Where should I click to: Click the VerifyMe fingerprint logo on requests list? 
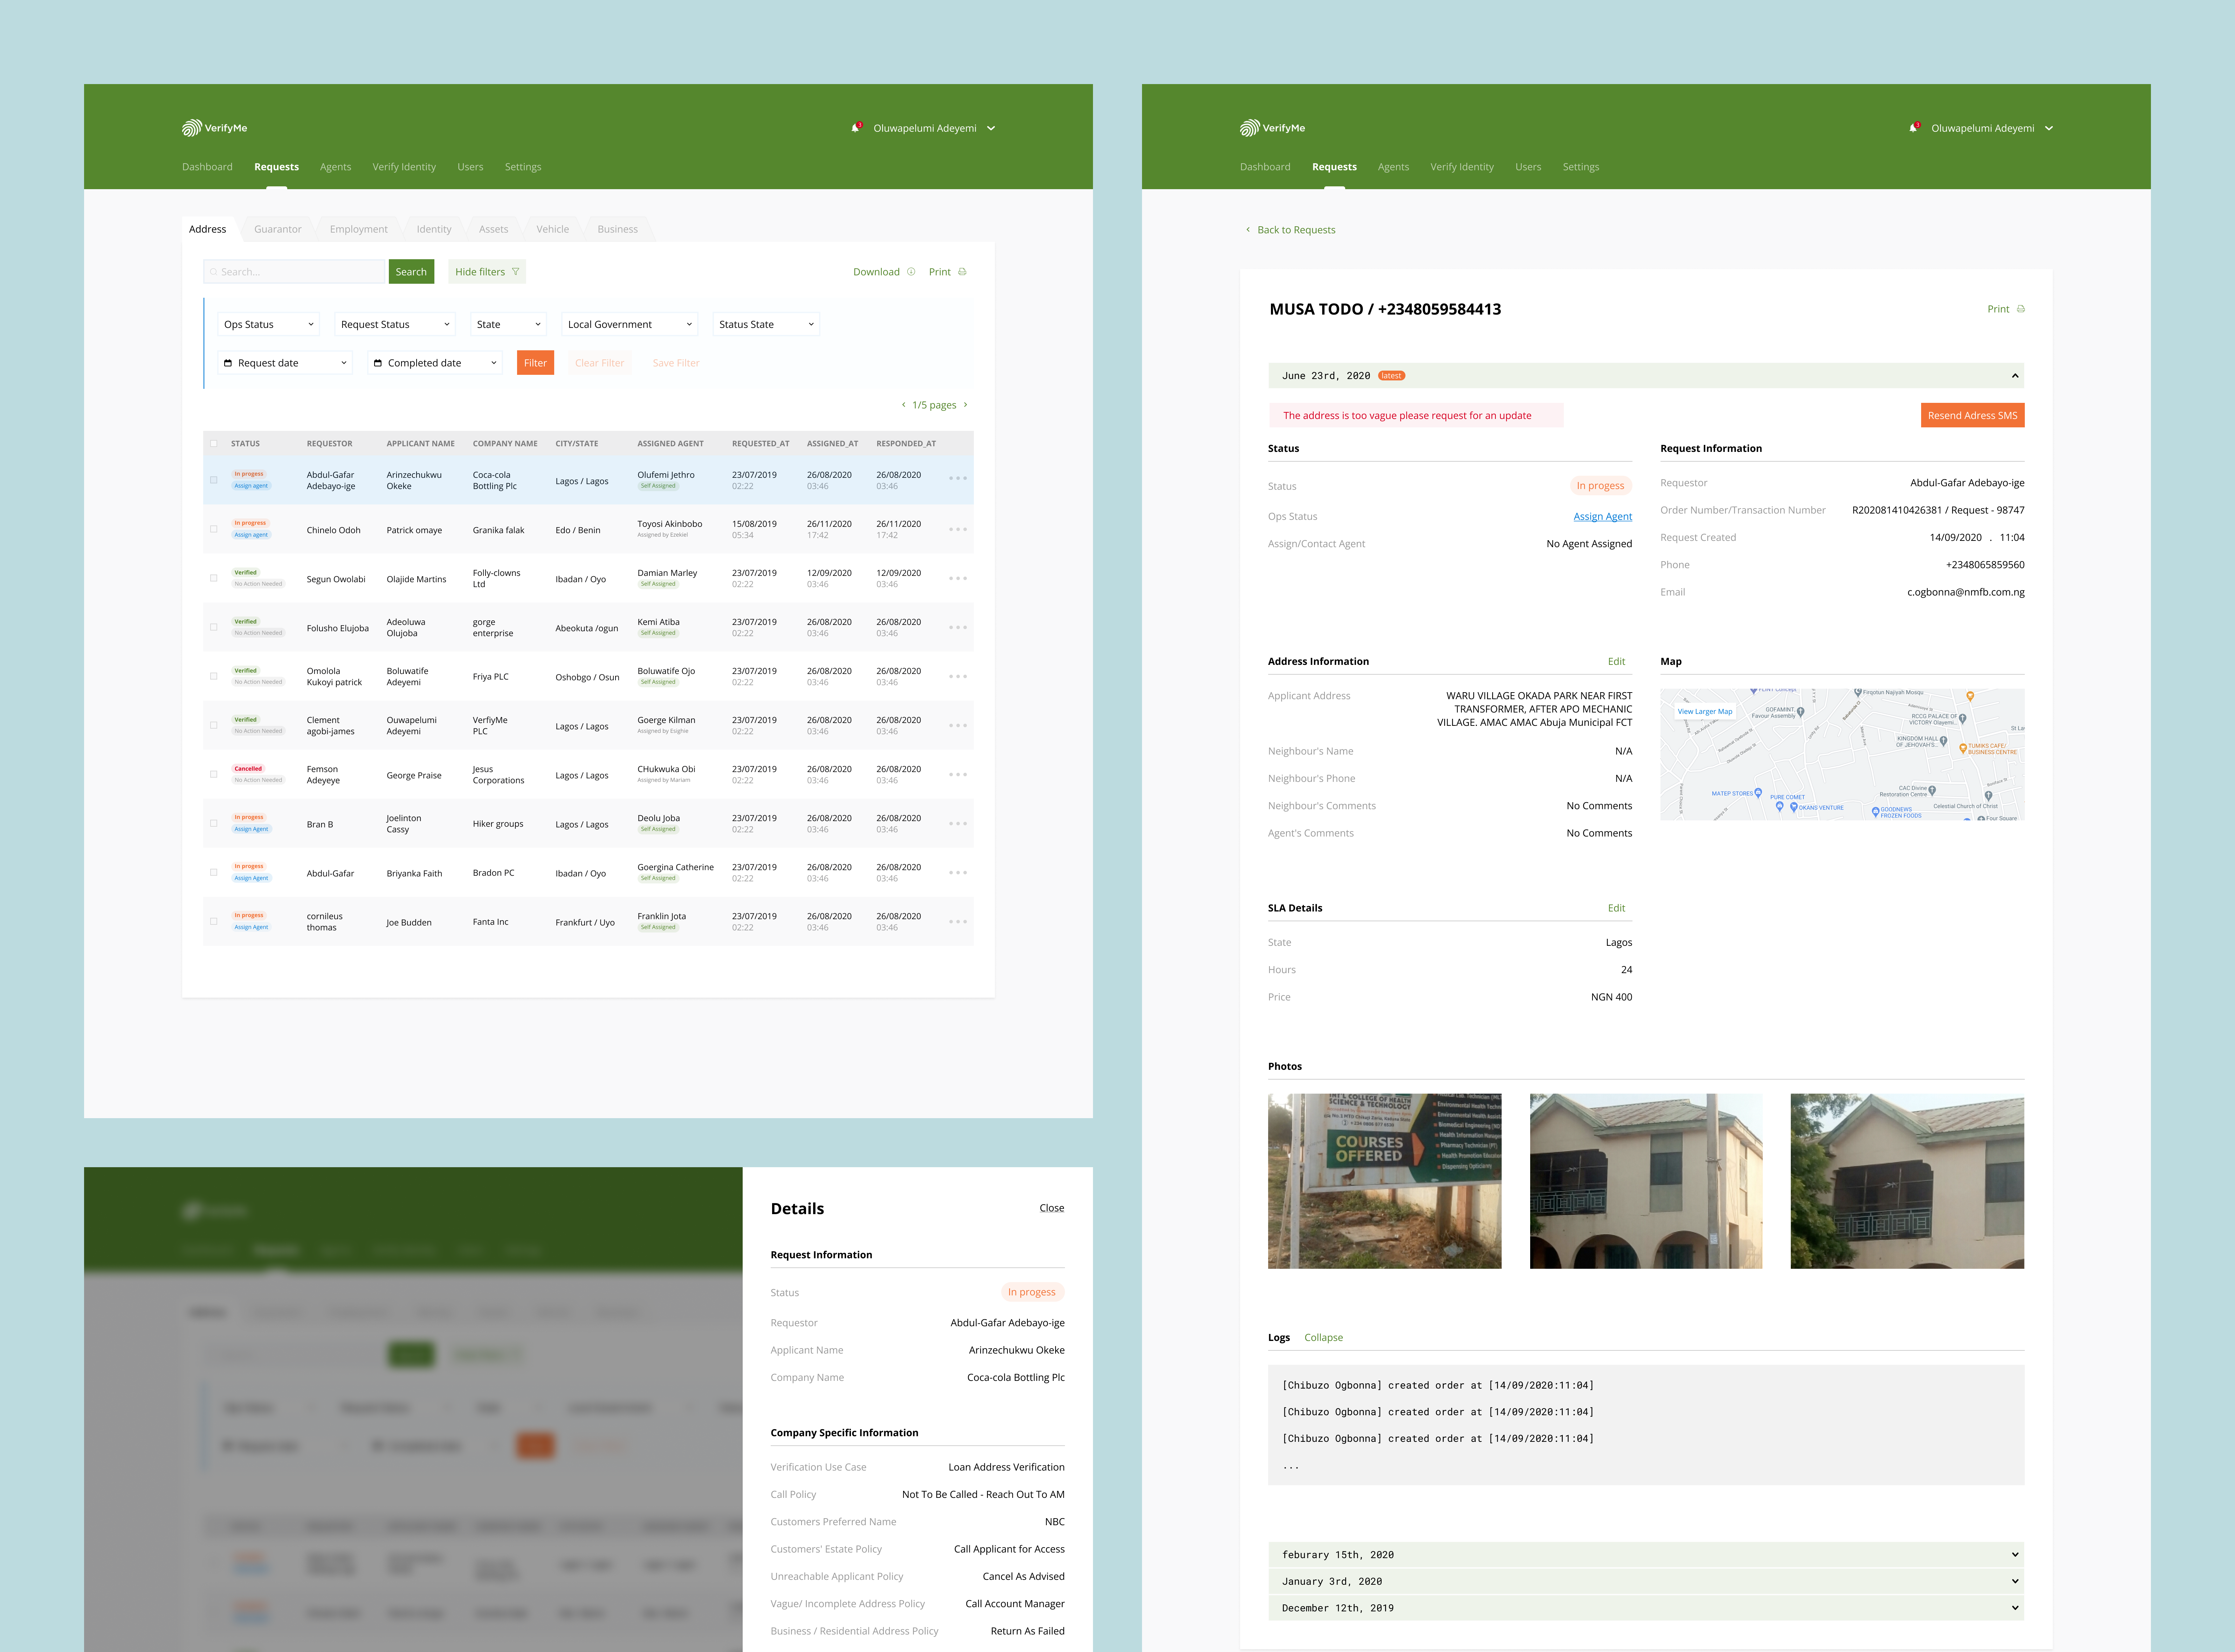[192, 128]
